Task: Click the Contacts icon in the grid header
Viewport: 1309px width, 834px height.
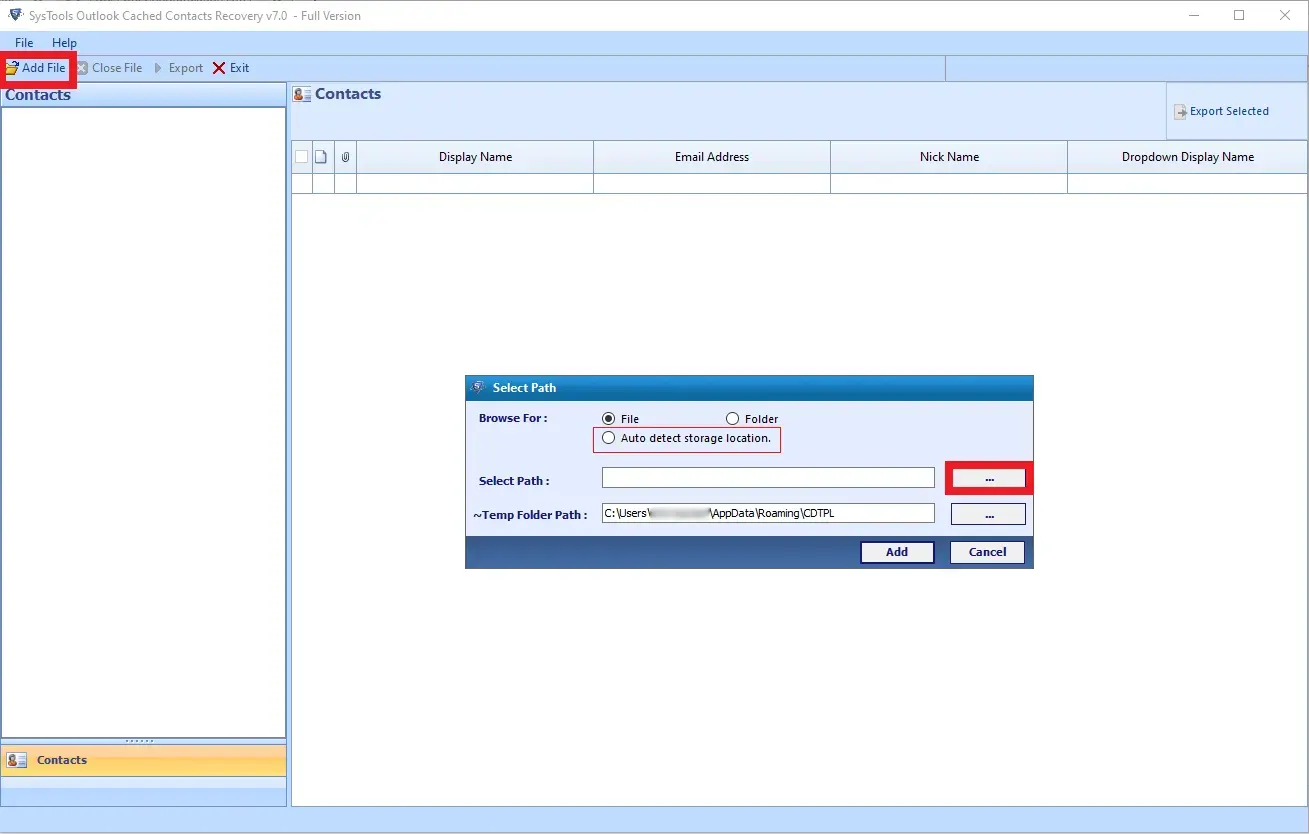Action: [302, 93]
